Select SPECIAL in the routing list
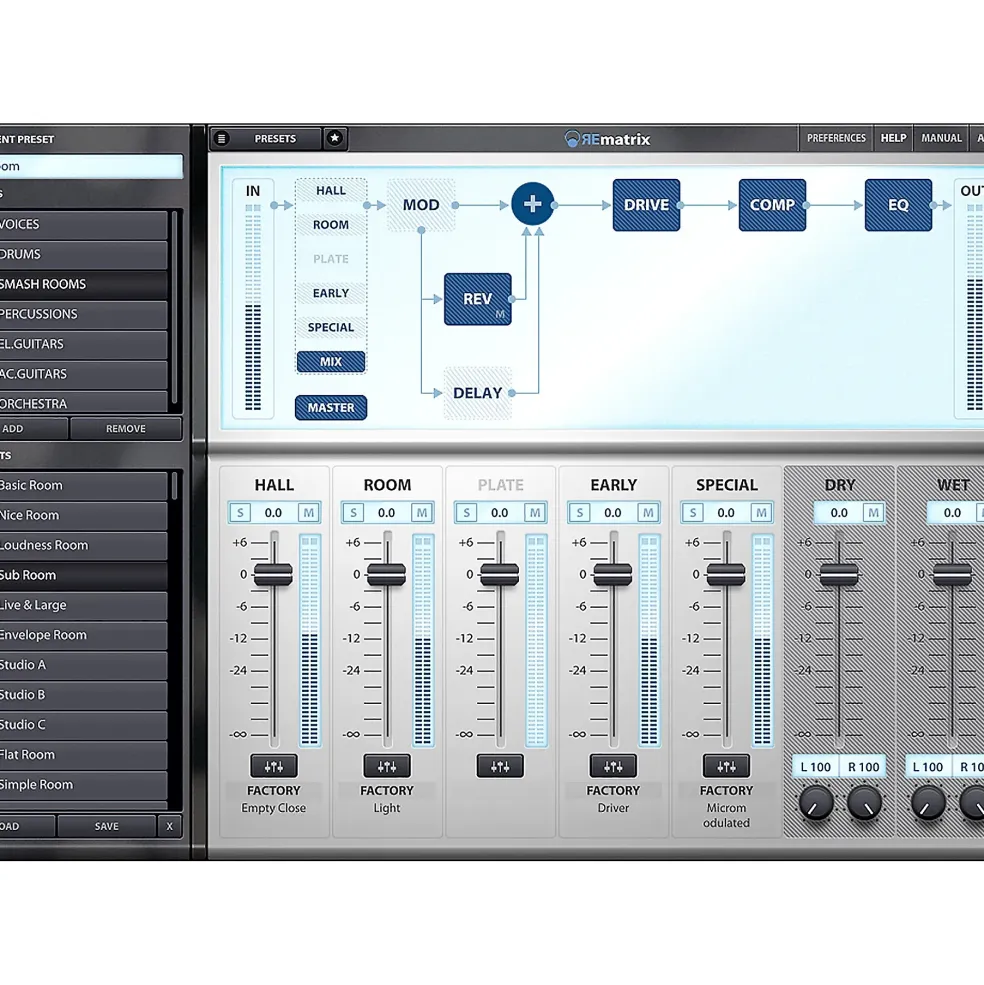Viewport: 984px width, 985px height. [331, 327]
